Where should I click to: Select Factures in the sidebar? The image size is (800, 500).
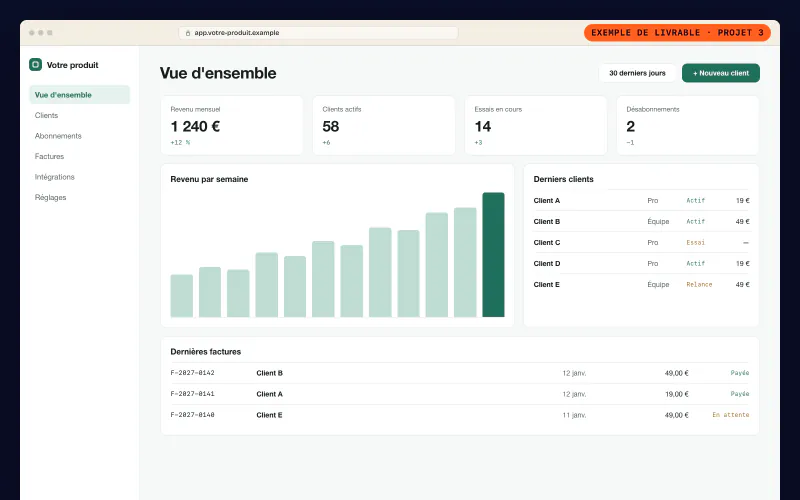click(49, 156)
